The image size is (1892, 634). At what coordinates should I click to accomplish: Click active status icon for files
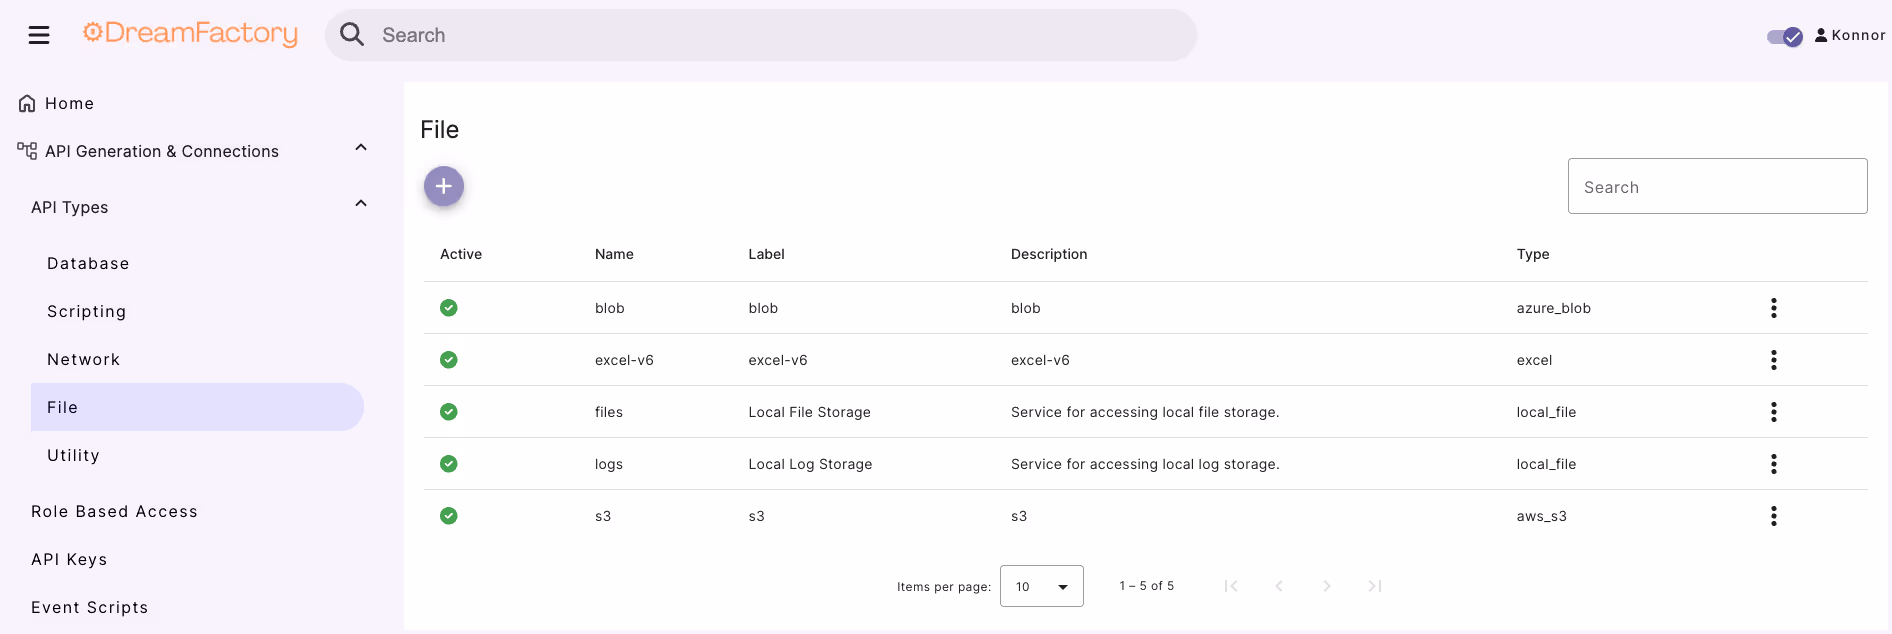click(x=449, y=412)
